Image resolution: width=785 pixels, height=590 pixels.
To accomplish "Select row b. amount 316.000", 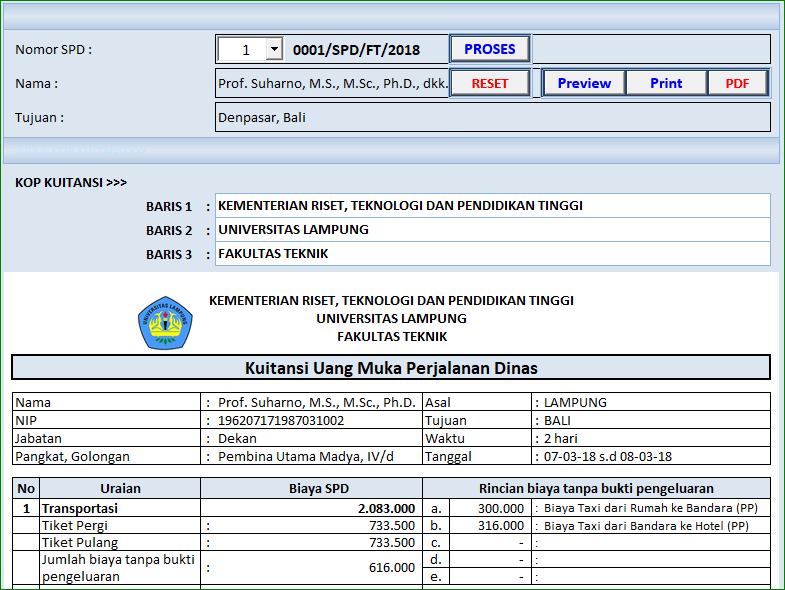I will [x=500, y=525].
